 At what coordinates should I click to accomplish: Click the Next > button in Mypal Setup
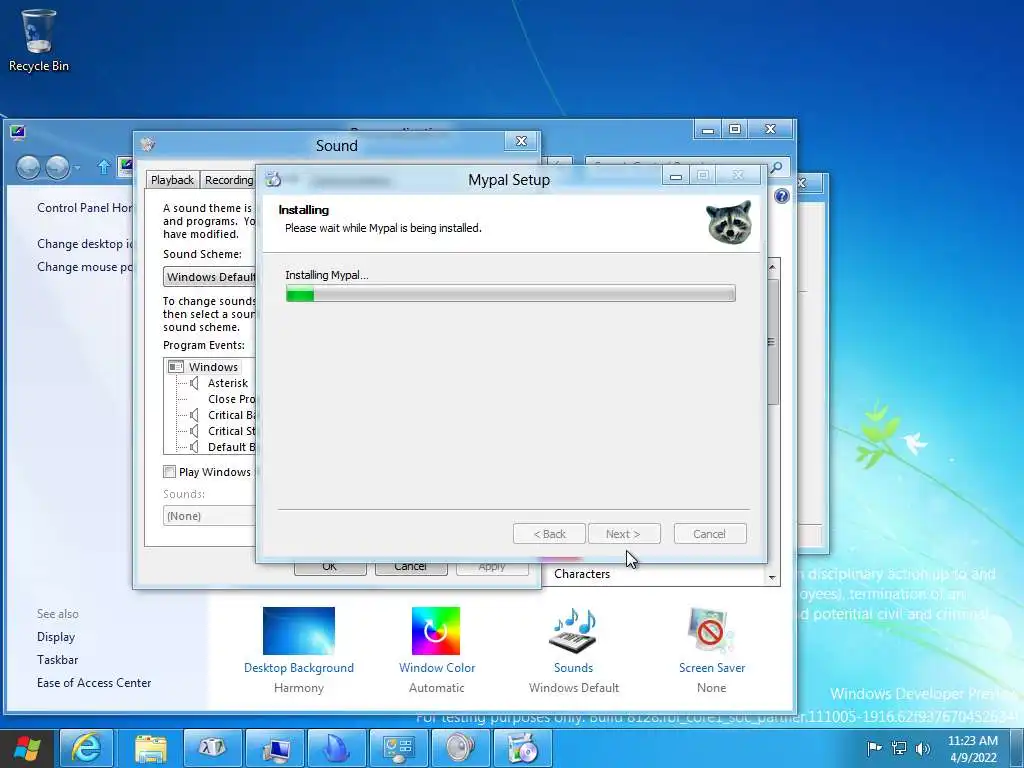624,534
